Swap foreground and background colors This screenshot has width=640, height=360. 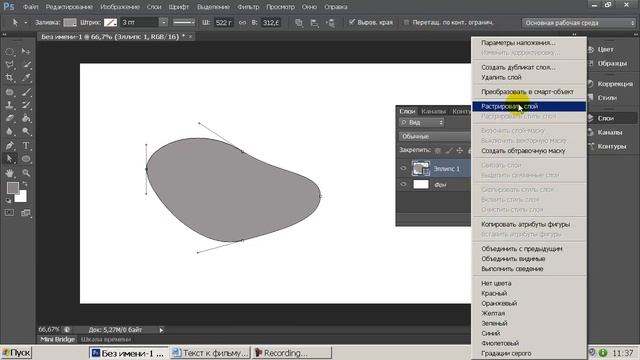pos(24,184)
